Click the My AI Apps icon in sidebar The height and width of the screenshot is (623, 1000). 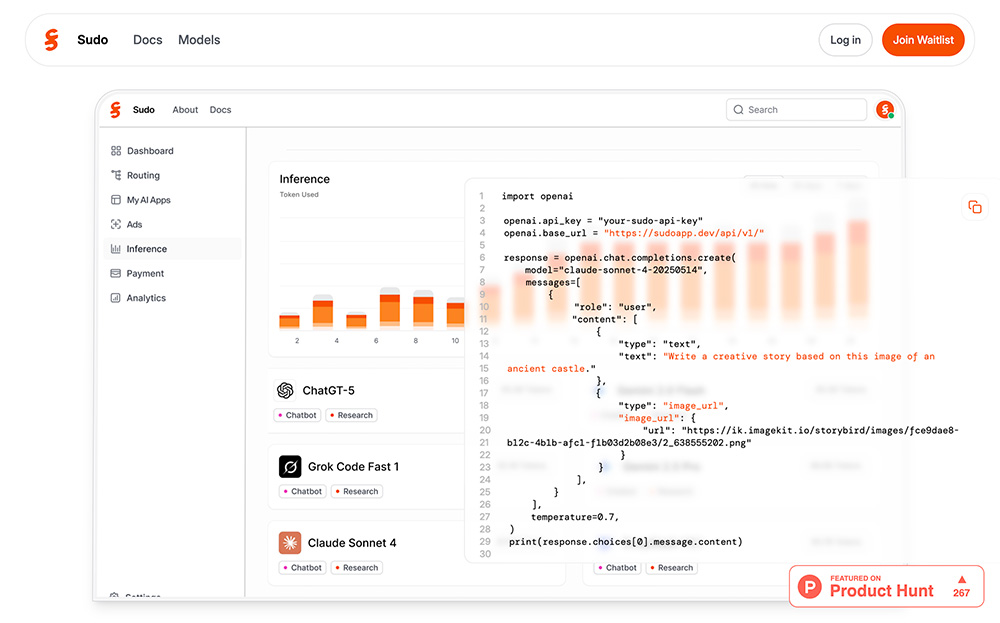click(115, 200)
